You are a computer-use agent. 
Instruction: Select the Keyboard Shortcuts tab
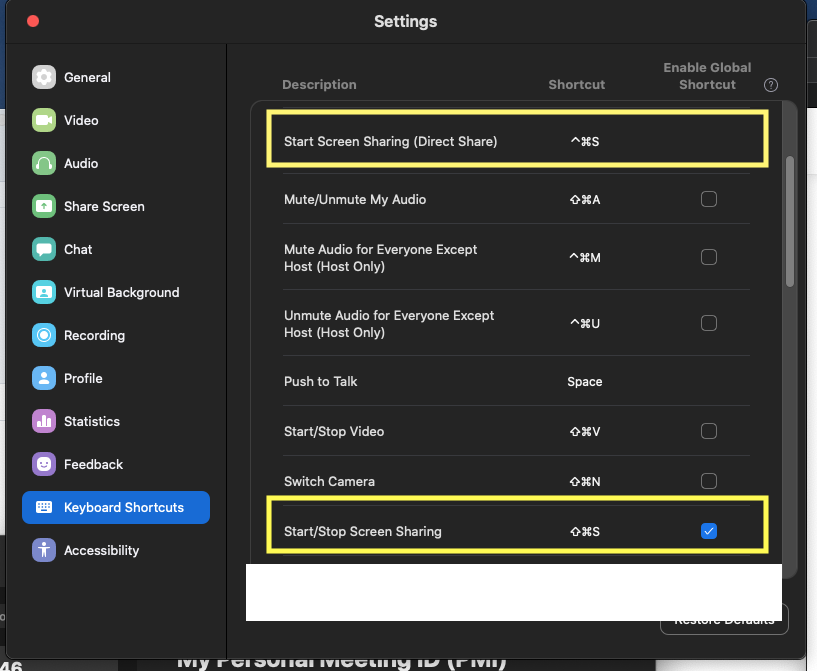116,507
